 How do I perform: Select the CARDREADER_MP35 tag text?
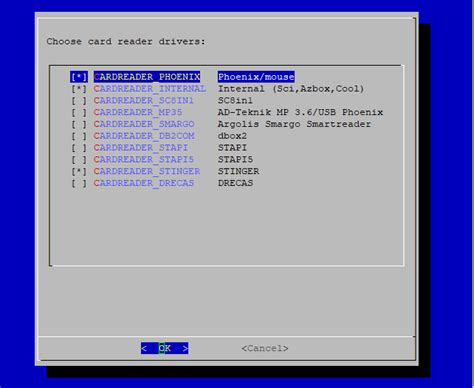138,112
